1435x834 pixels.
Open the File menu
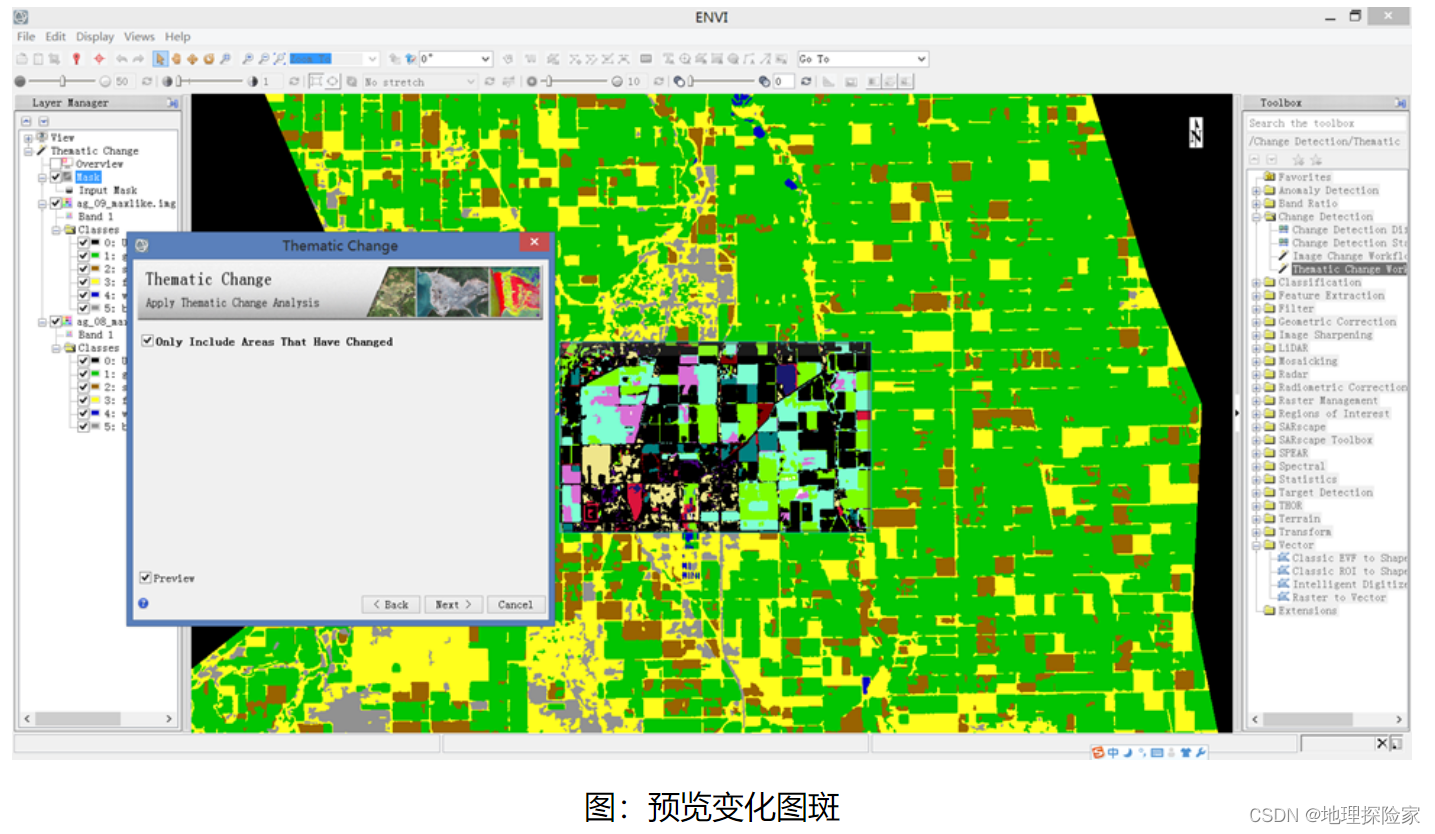coord(25,36)
